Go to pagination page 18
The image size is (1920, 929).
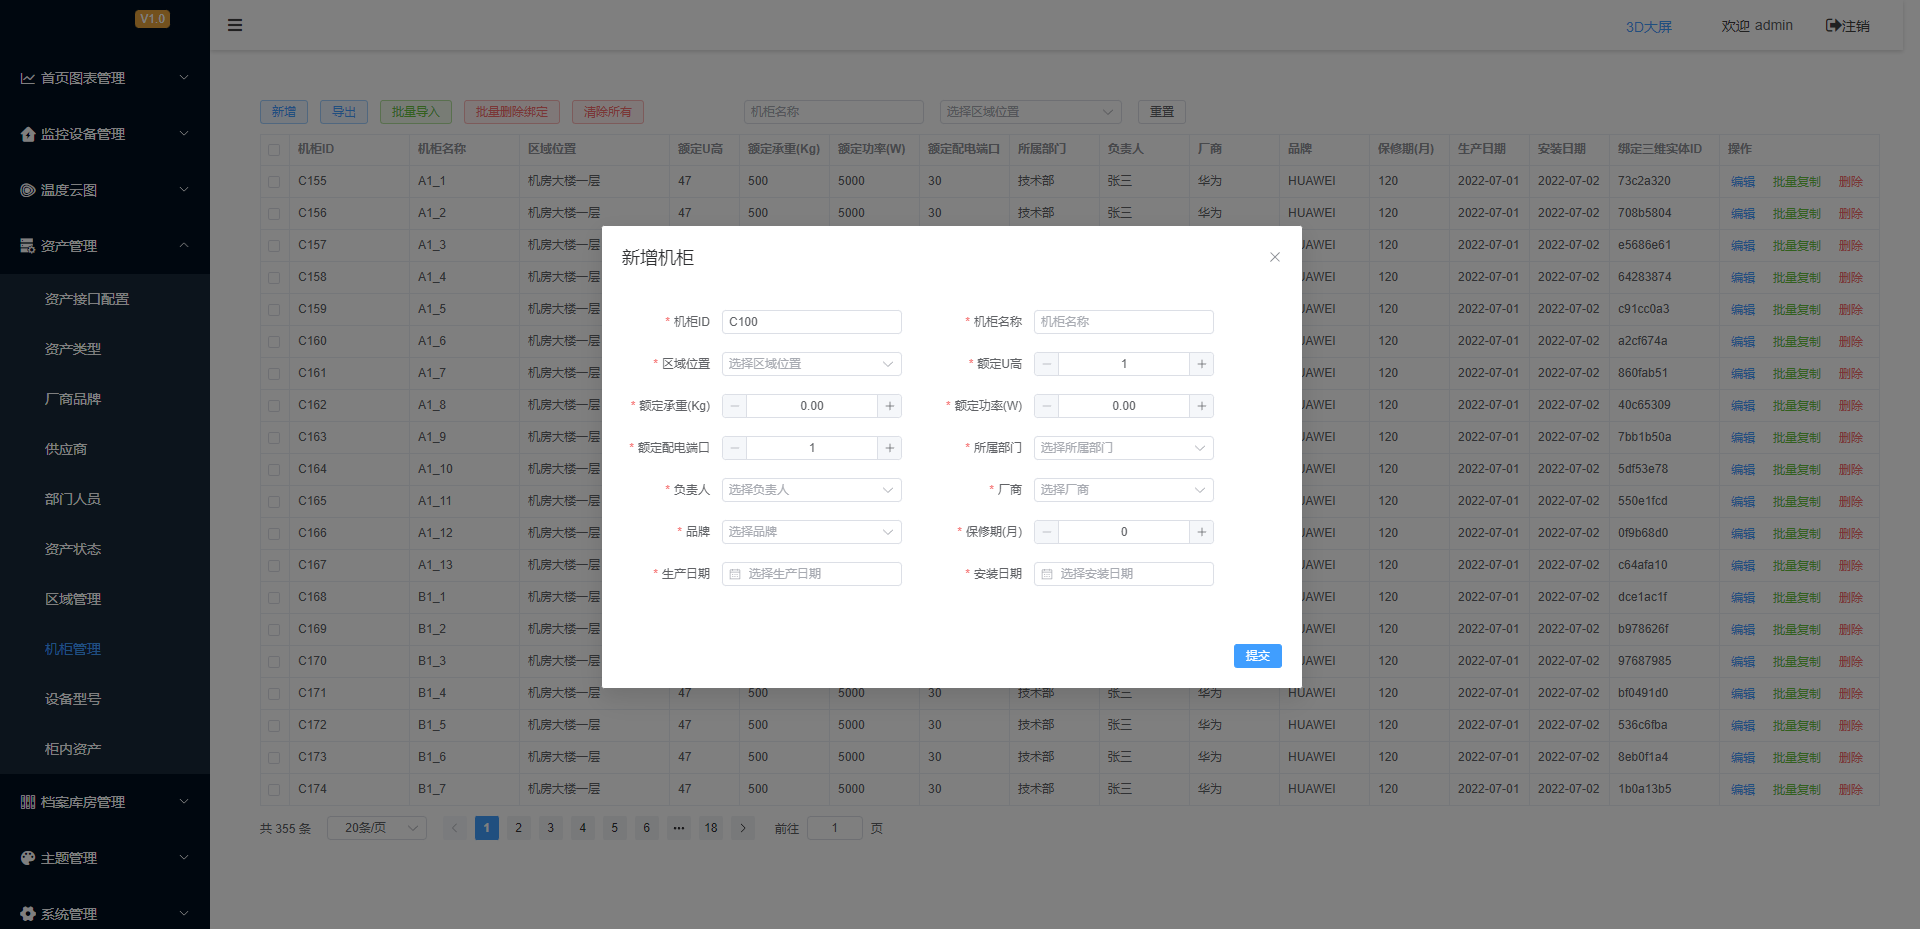click(711, 828)
